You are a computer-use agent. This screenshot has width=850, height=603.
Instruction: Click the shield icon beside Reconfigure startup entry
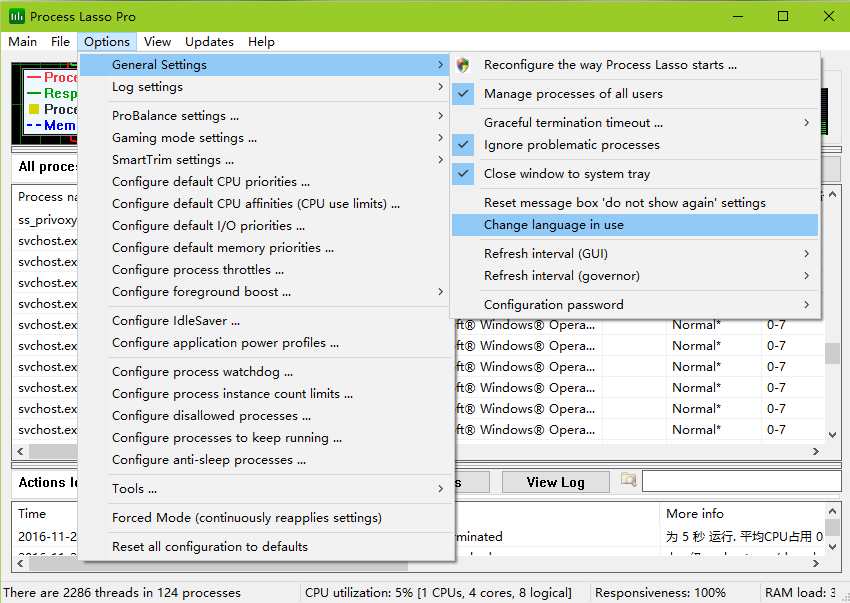[x=463, y=65]
